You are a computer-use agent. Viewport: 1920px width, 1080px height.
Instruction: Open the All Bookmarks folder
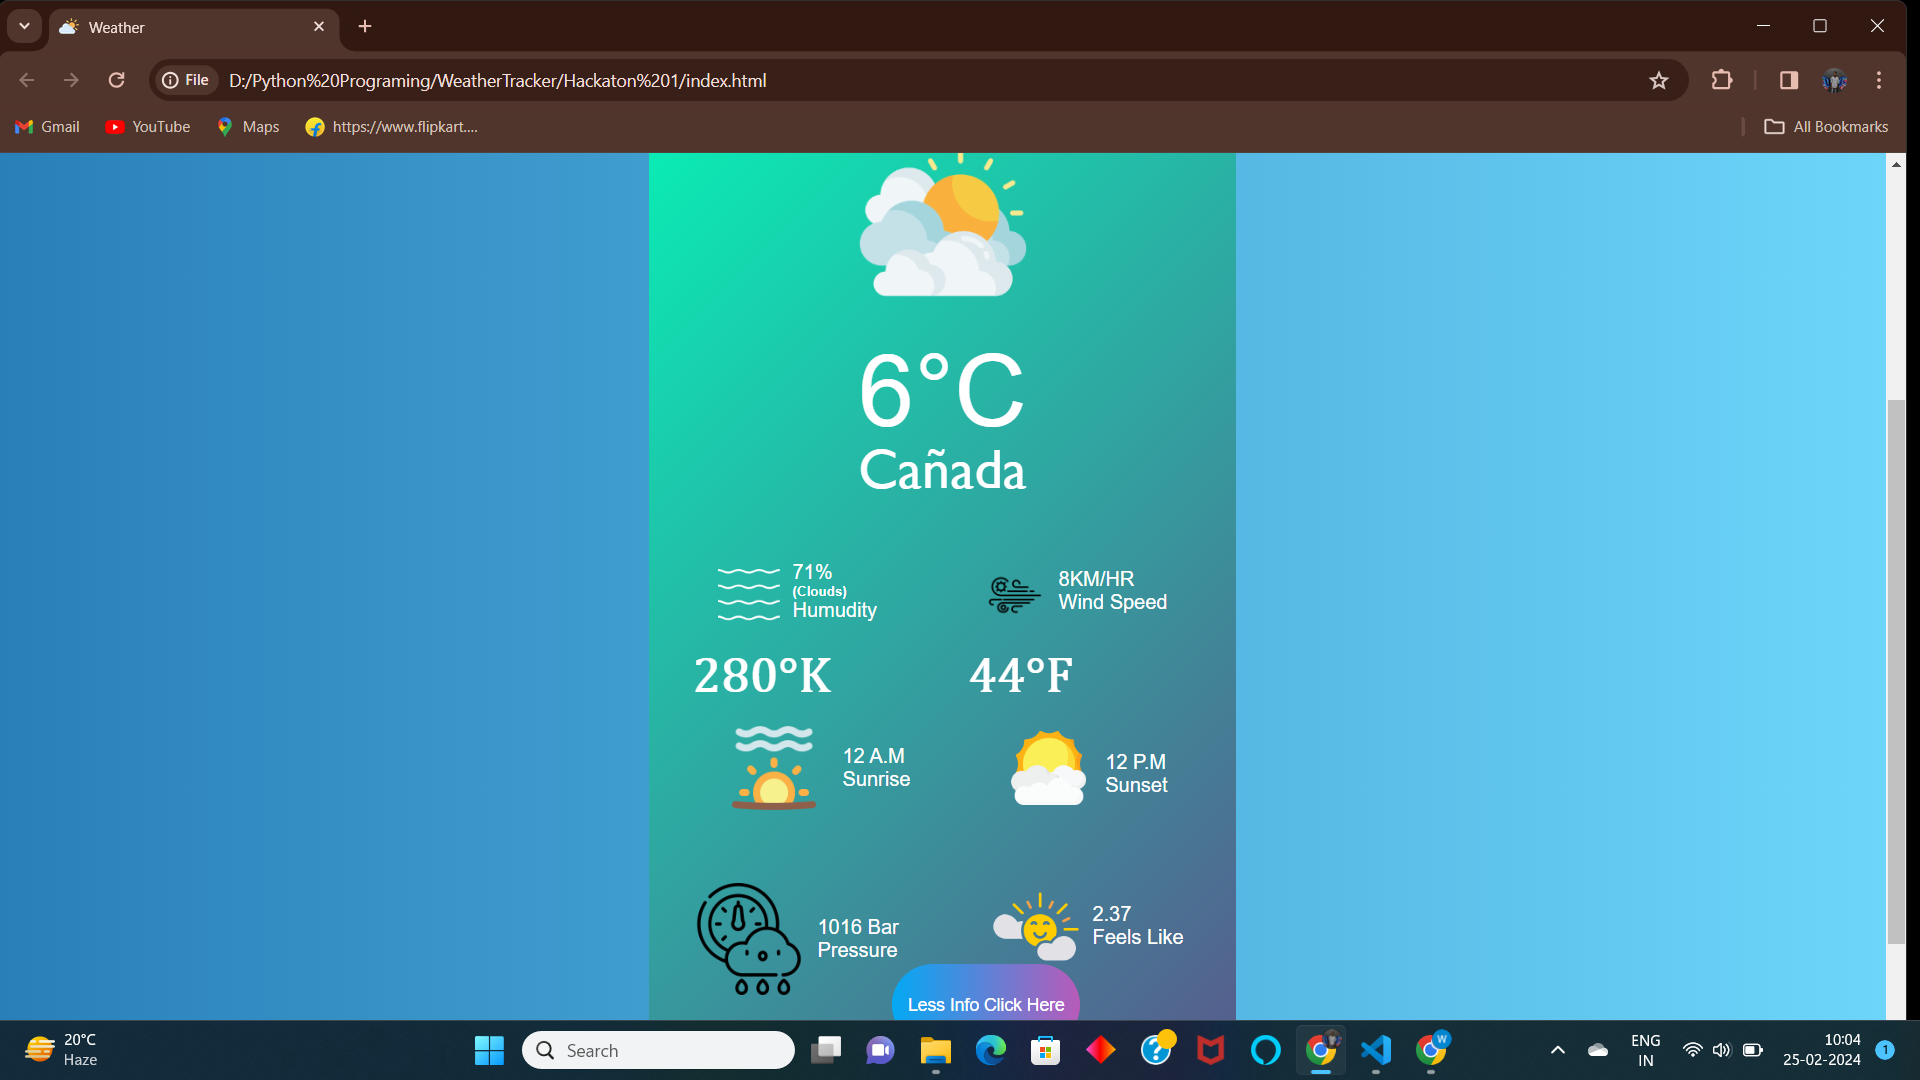(x=1826, y=127)
